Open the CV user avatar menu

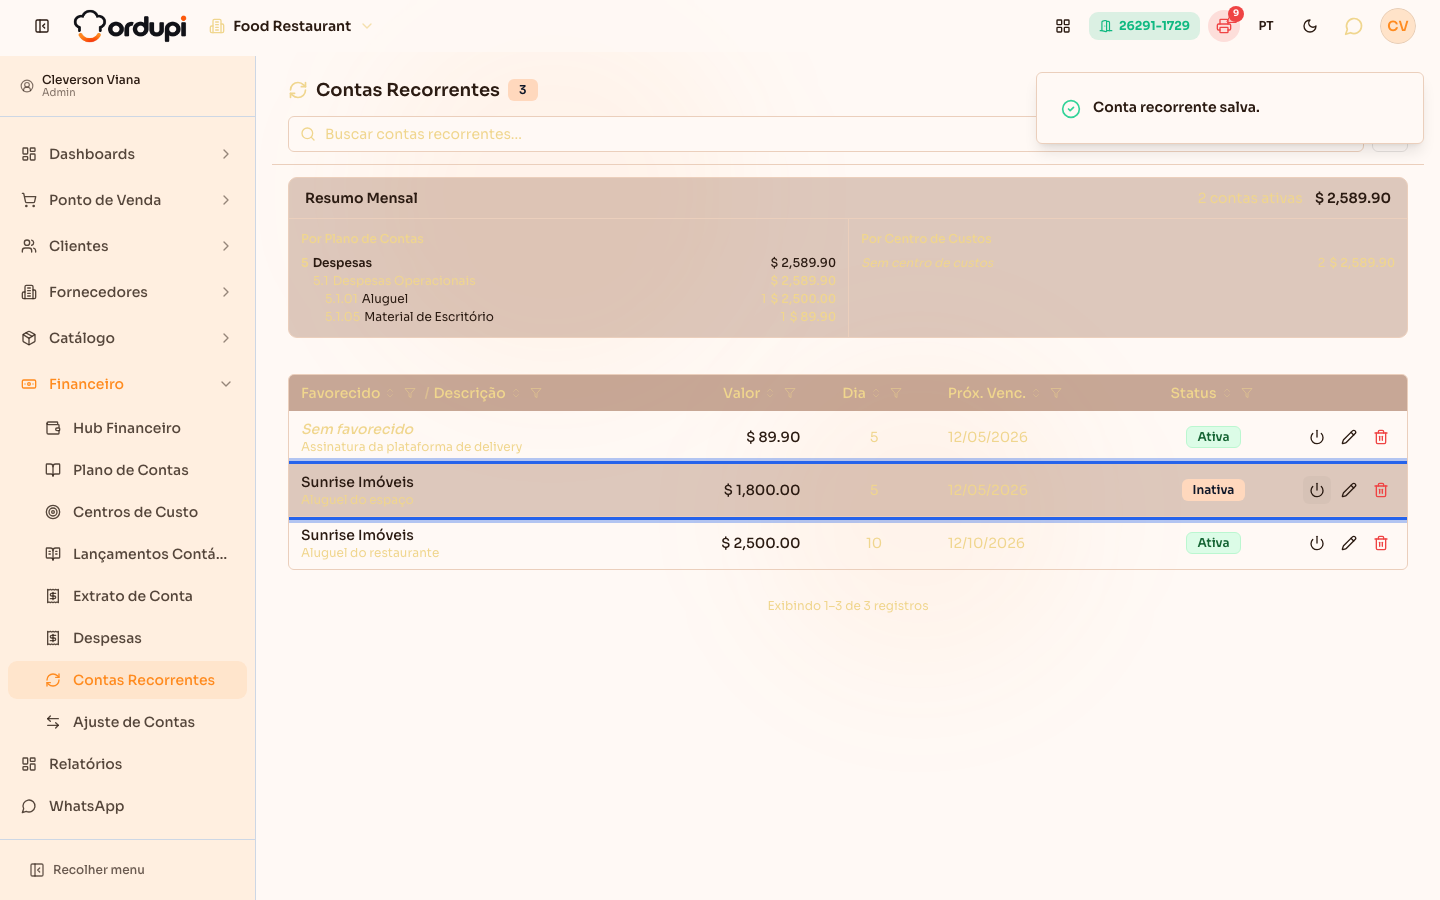1398,26
